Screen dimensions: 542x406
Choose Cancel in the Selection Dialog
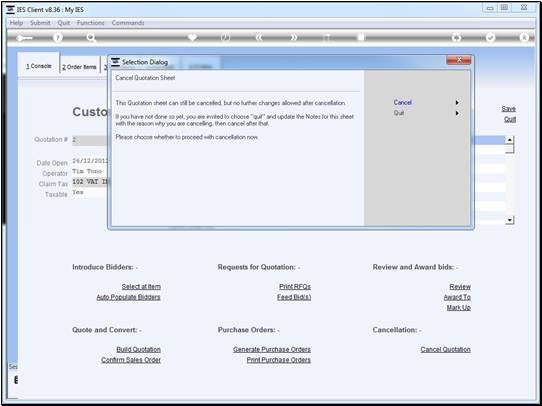tap(403, 102)
